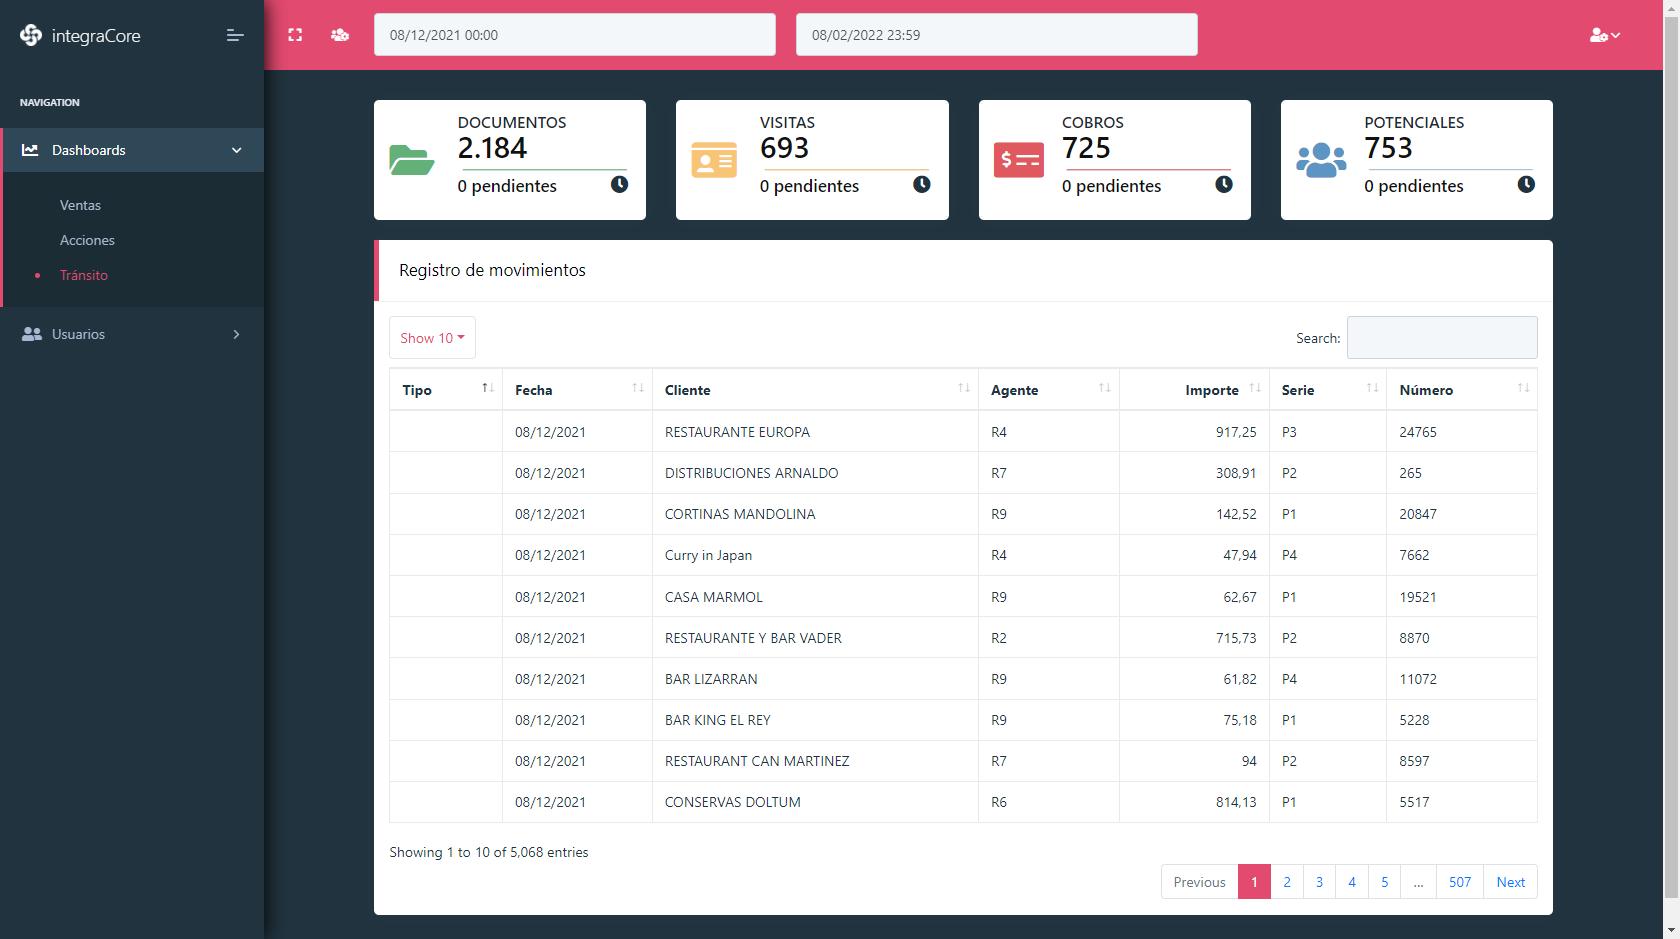Click the clock icon on Documentos card
The width and height of the screenshot is (1680, 939).
(x=620, y=184)
